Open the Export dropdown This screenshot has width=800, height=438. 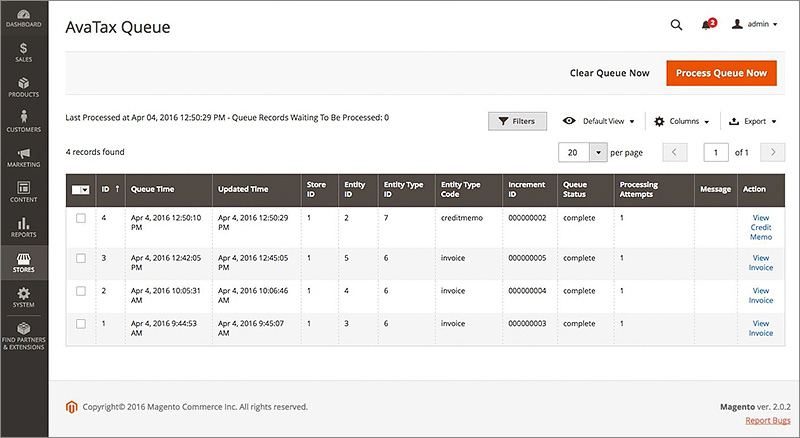753,121
